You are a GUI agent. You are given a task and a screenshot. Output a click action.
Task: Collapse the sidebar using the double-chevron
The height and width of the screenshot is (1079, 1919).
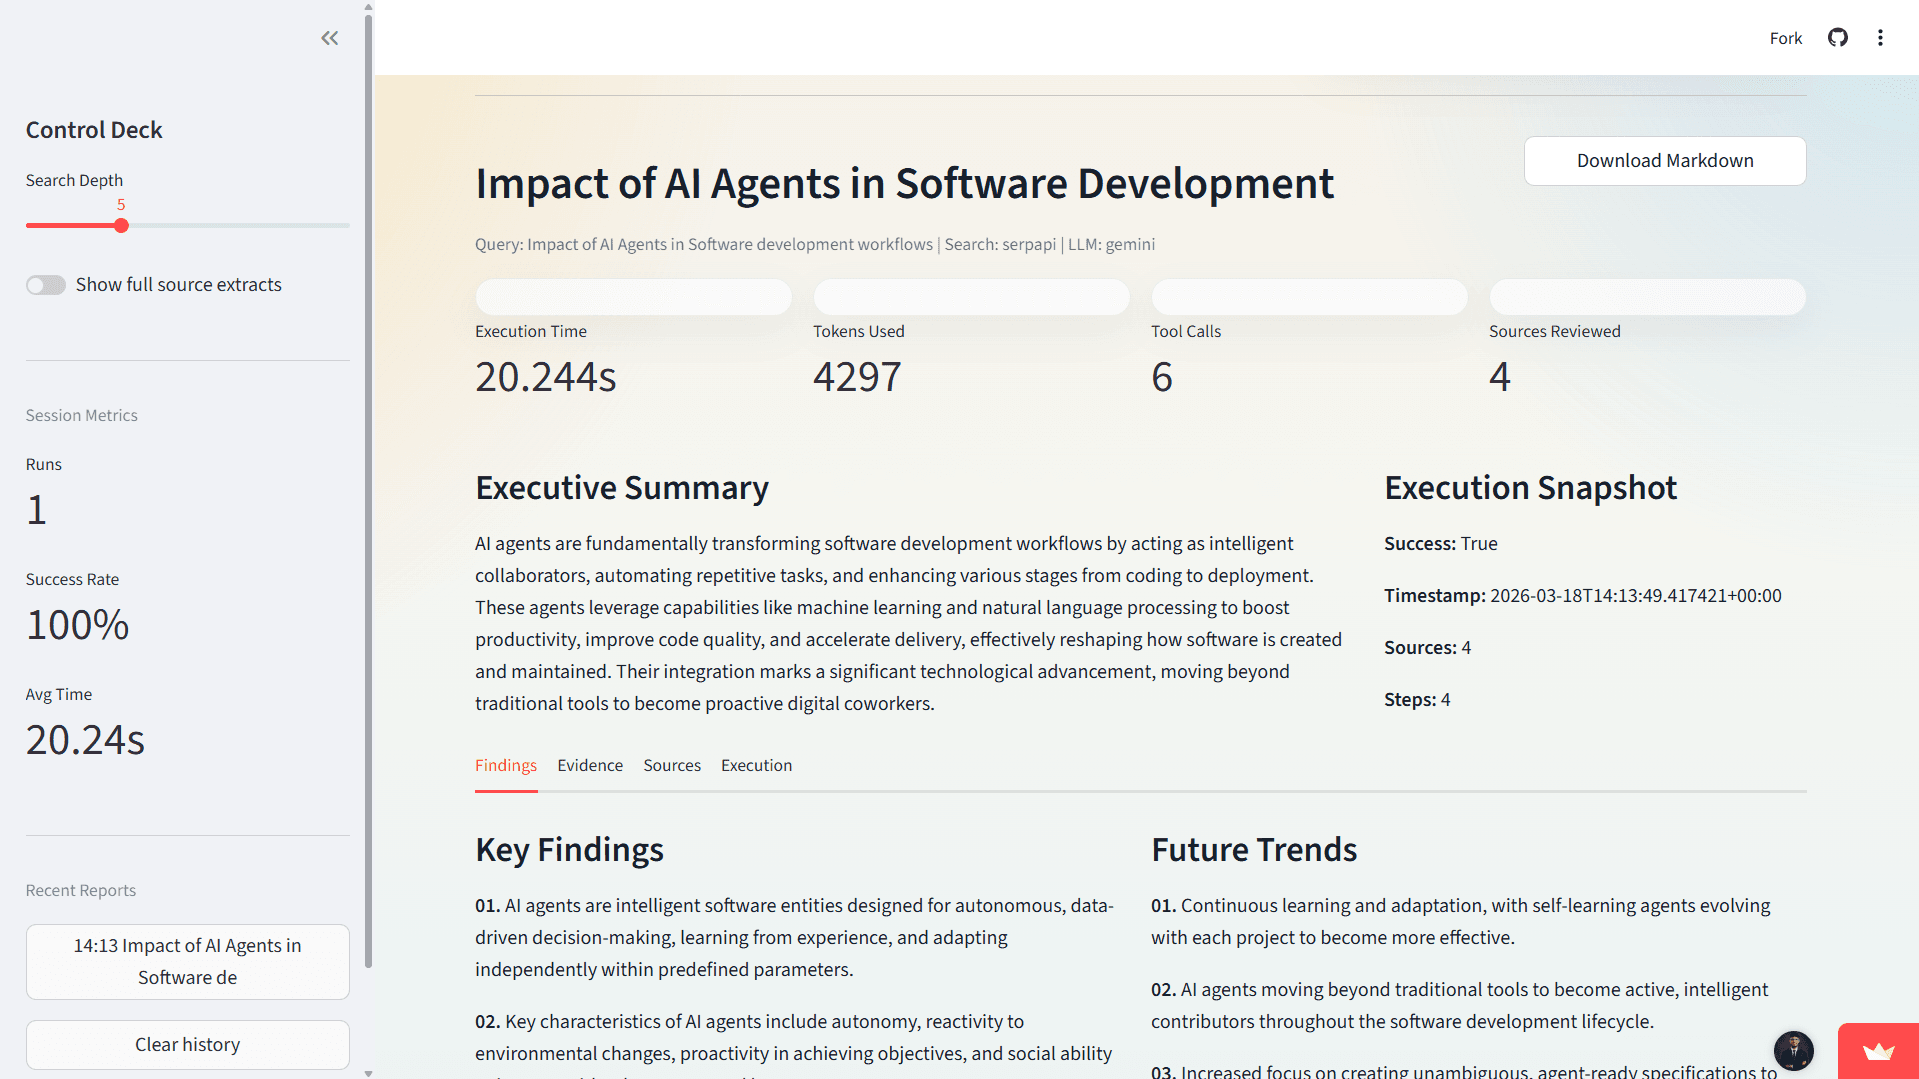point(330,37)
